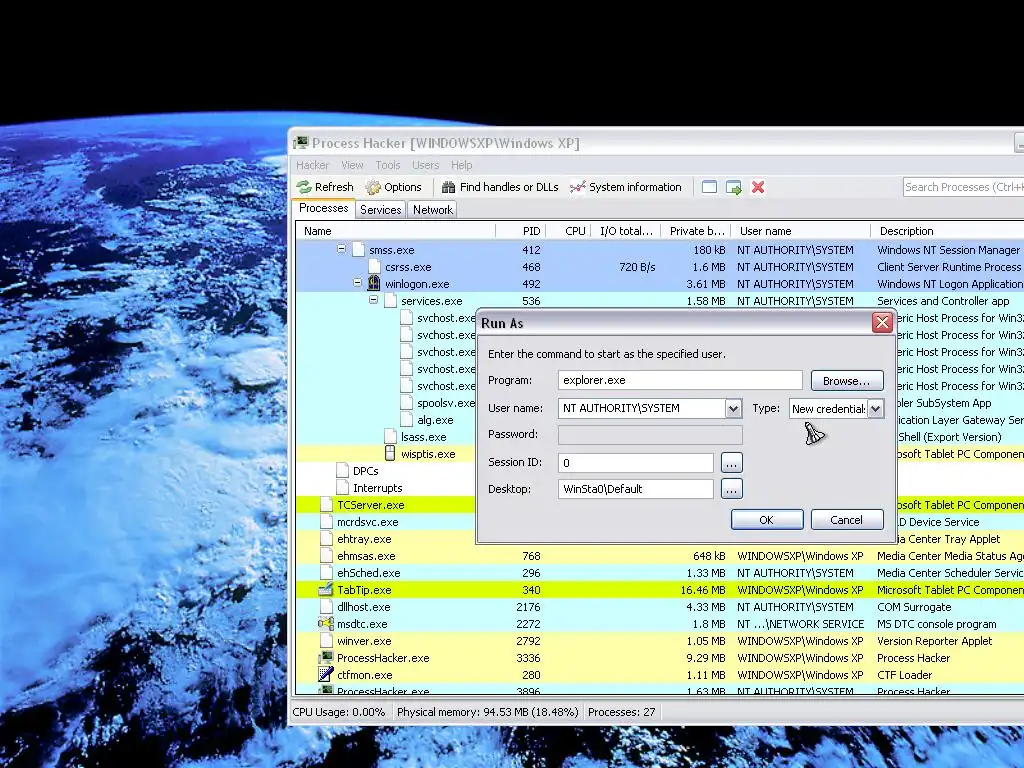Click OK in Run As dialog
The height and width of the screenshot is (768, 1024).
767,520
